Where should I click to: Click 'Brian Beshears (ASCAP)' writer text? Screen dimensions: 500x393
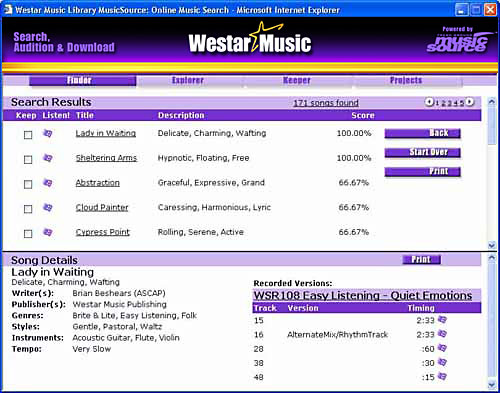(x=119, y=293)
